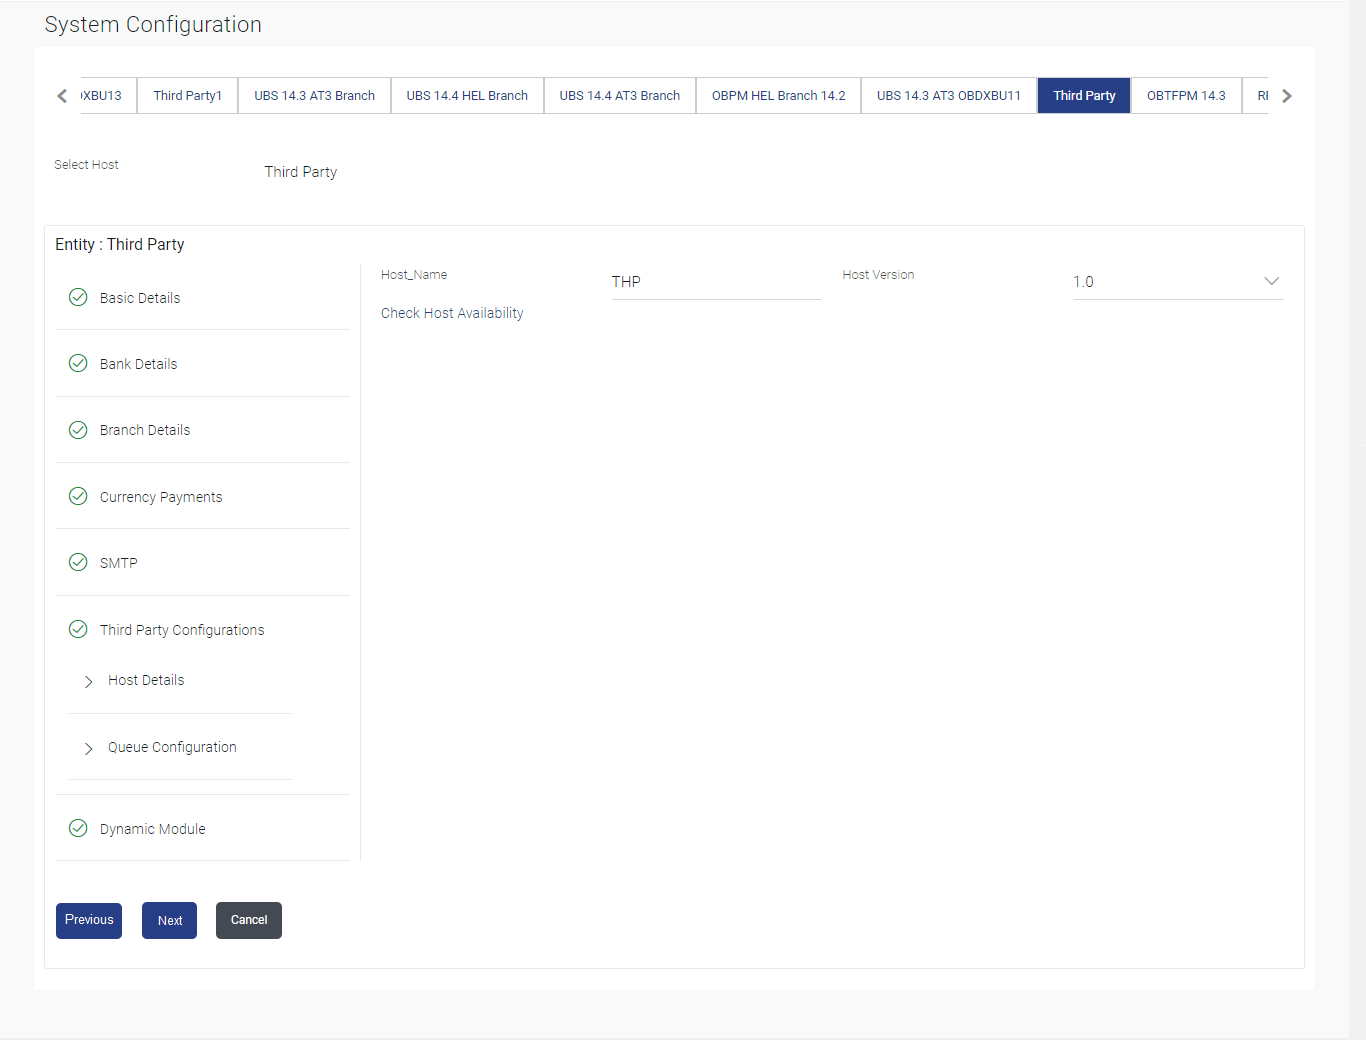Click SMTP green check icon
Image resolution: width=1366 pixels, height=1040 pixels.
point(78,562)
